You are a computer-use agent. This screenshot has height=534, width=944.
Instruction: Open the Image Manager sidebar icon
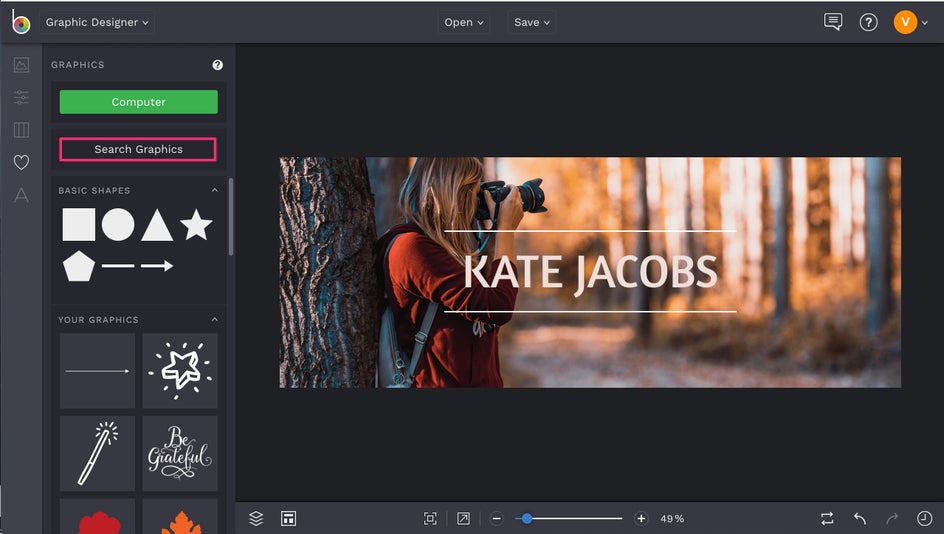click(21, 65)
